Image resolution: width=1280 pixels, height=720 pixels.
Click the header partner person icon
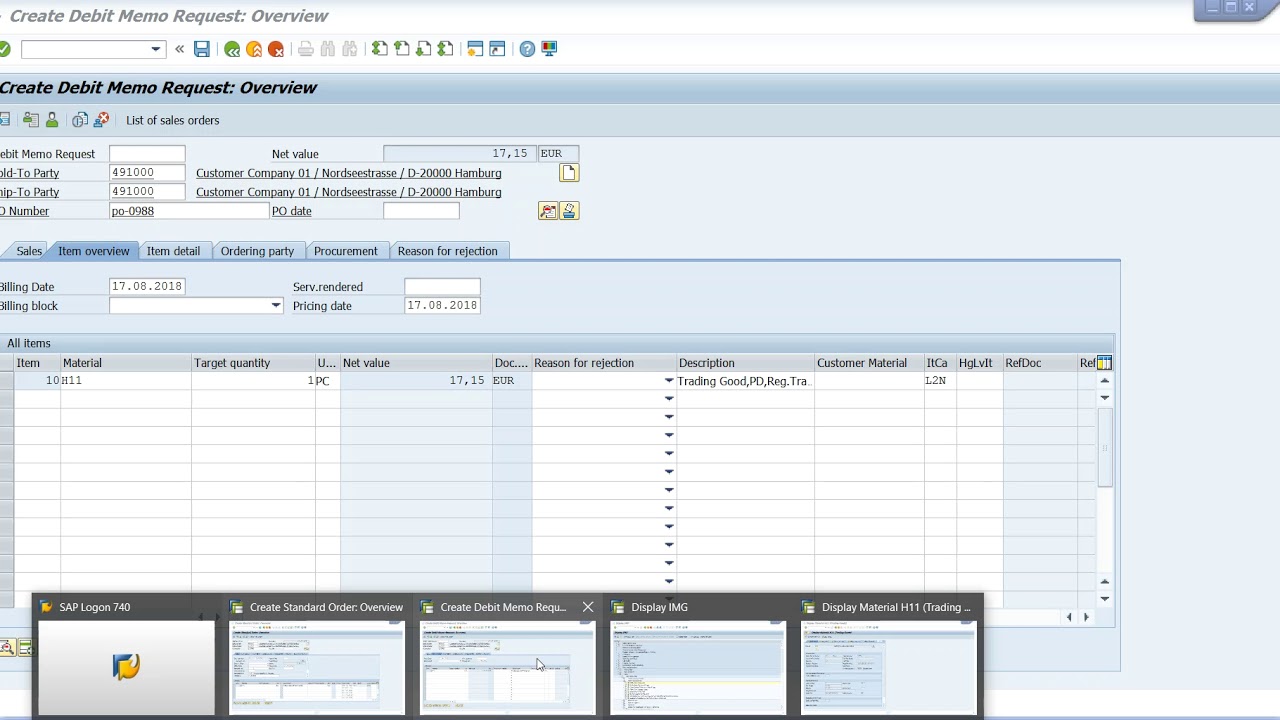click(x=52, y=120)
